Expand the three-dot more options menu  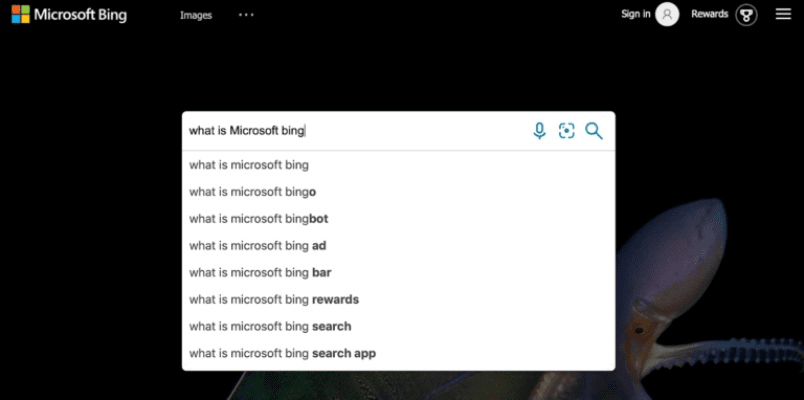pyautogui.click(x=246, y=14)
